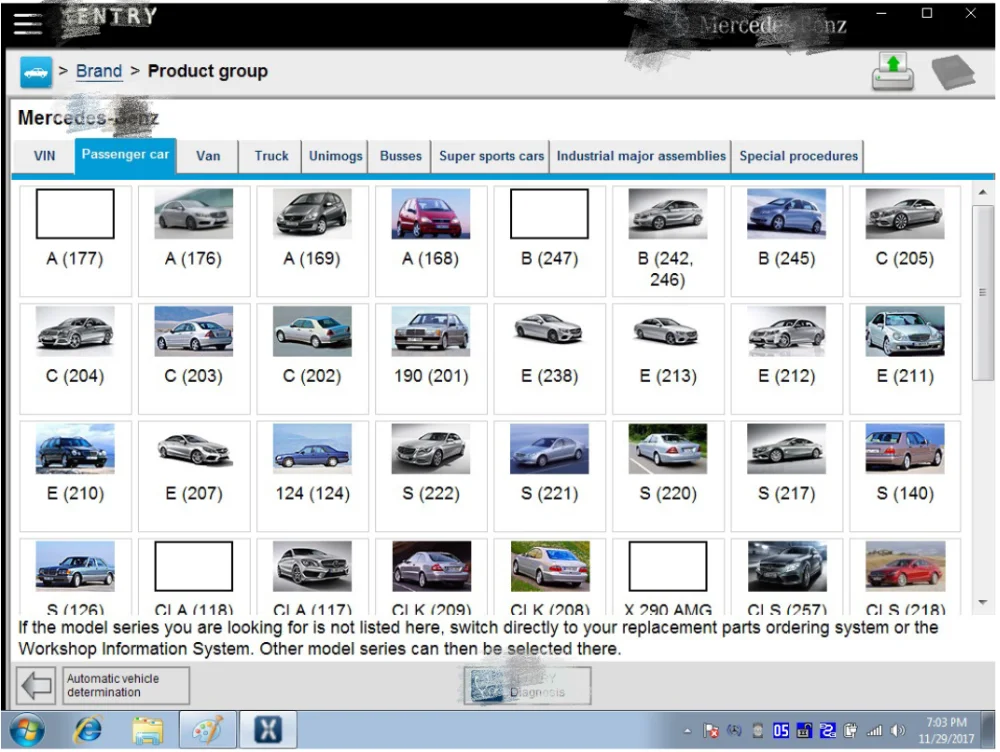Screen dimensions: 1000x752
Task: Select the blue B (245) car
Action: pyautogui.click(x=787, y=241)
